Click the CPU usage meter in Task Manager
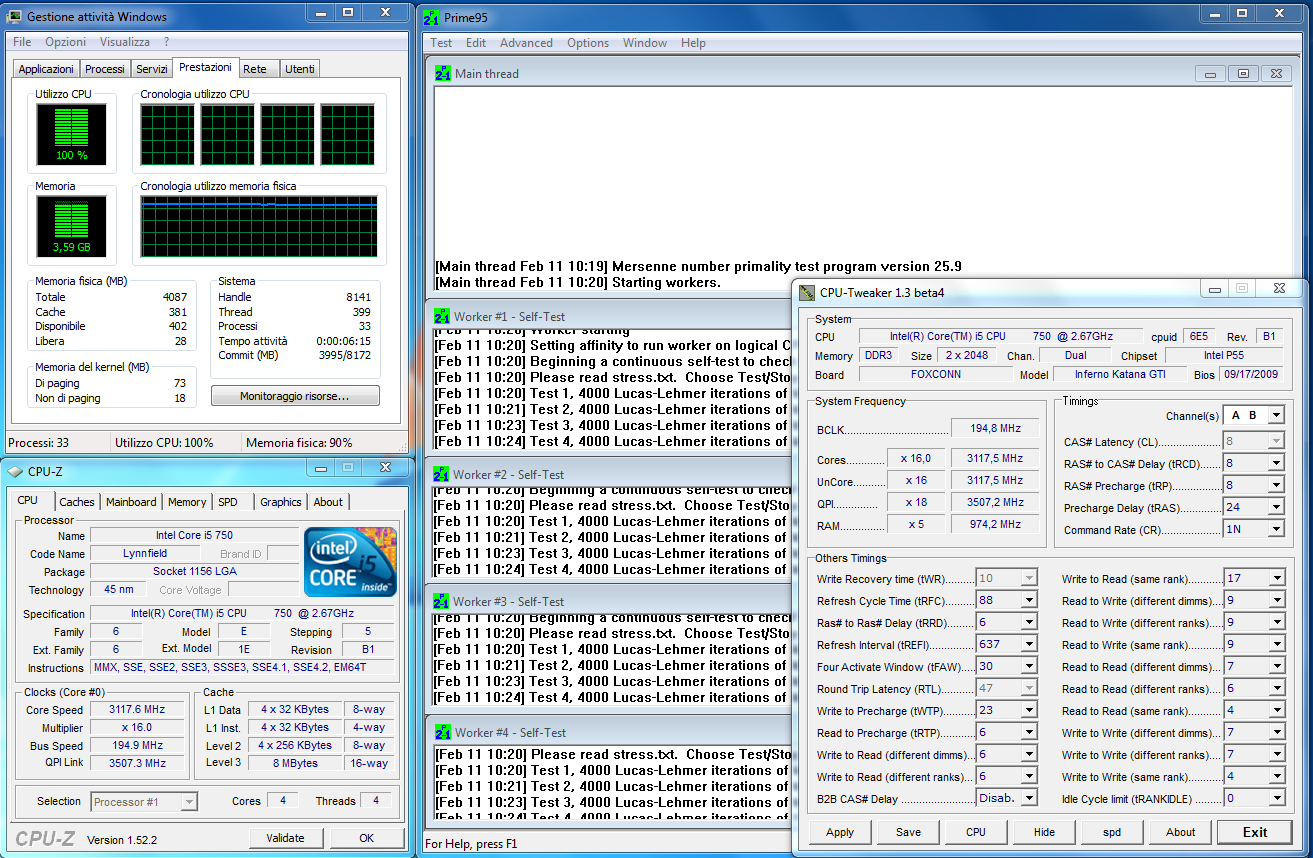The width and height of the screenshot is (1313, 858). (x=71, y=134)
